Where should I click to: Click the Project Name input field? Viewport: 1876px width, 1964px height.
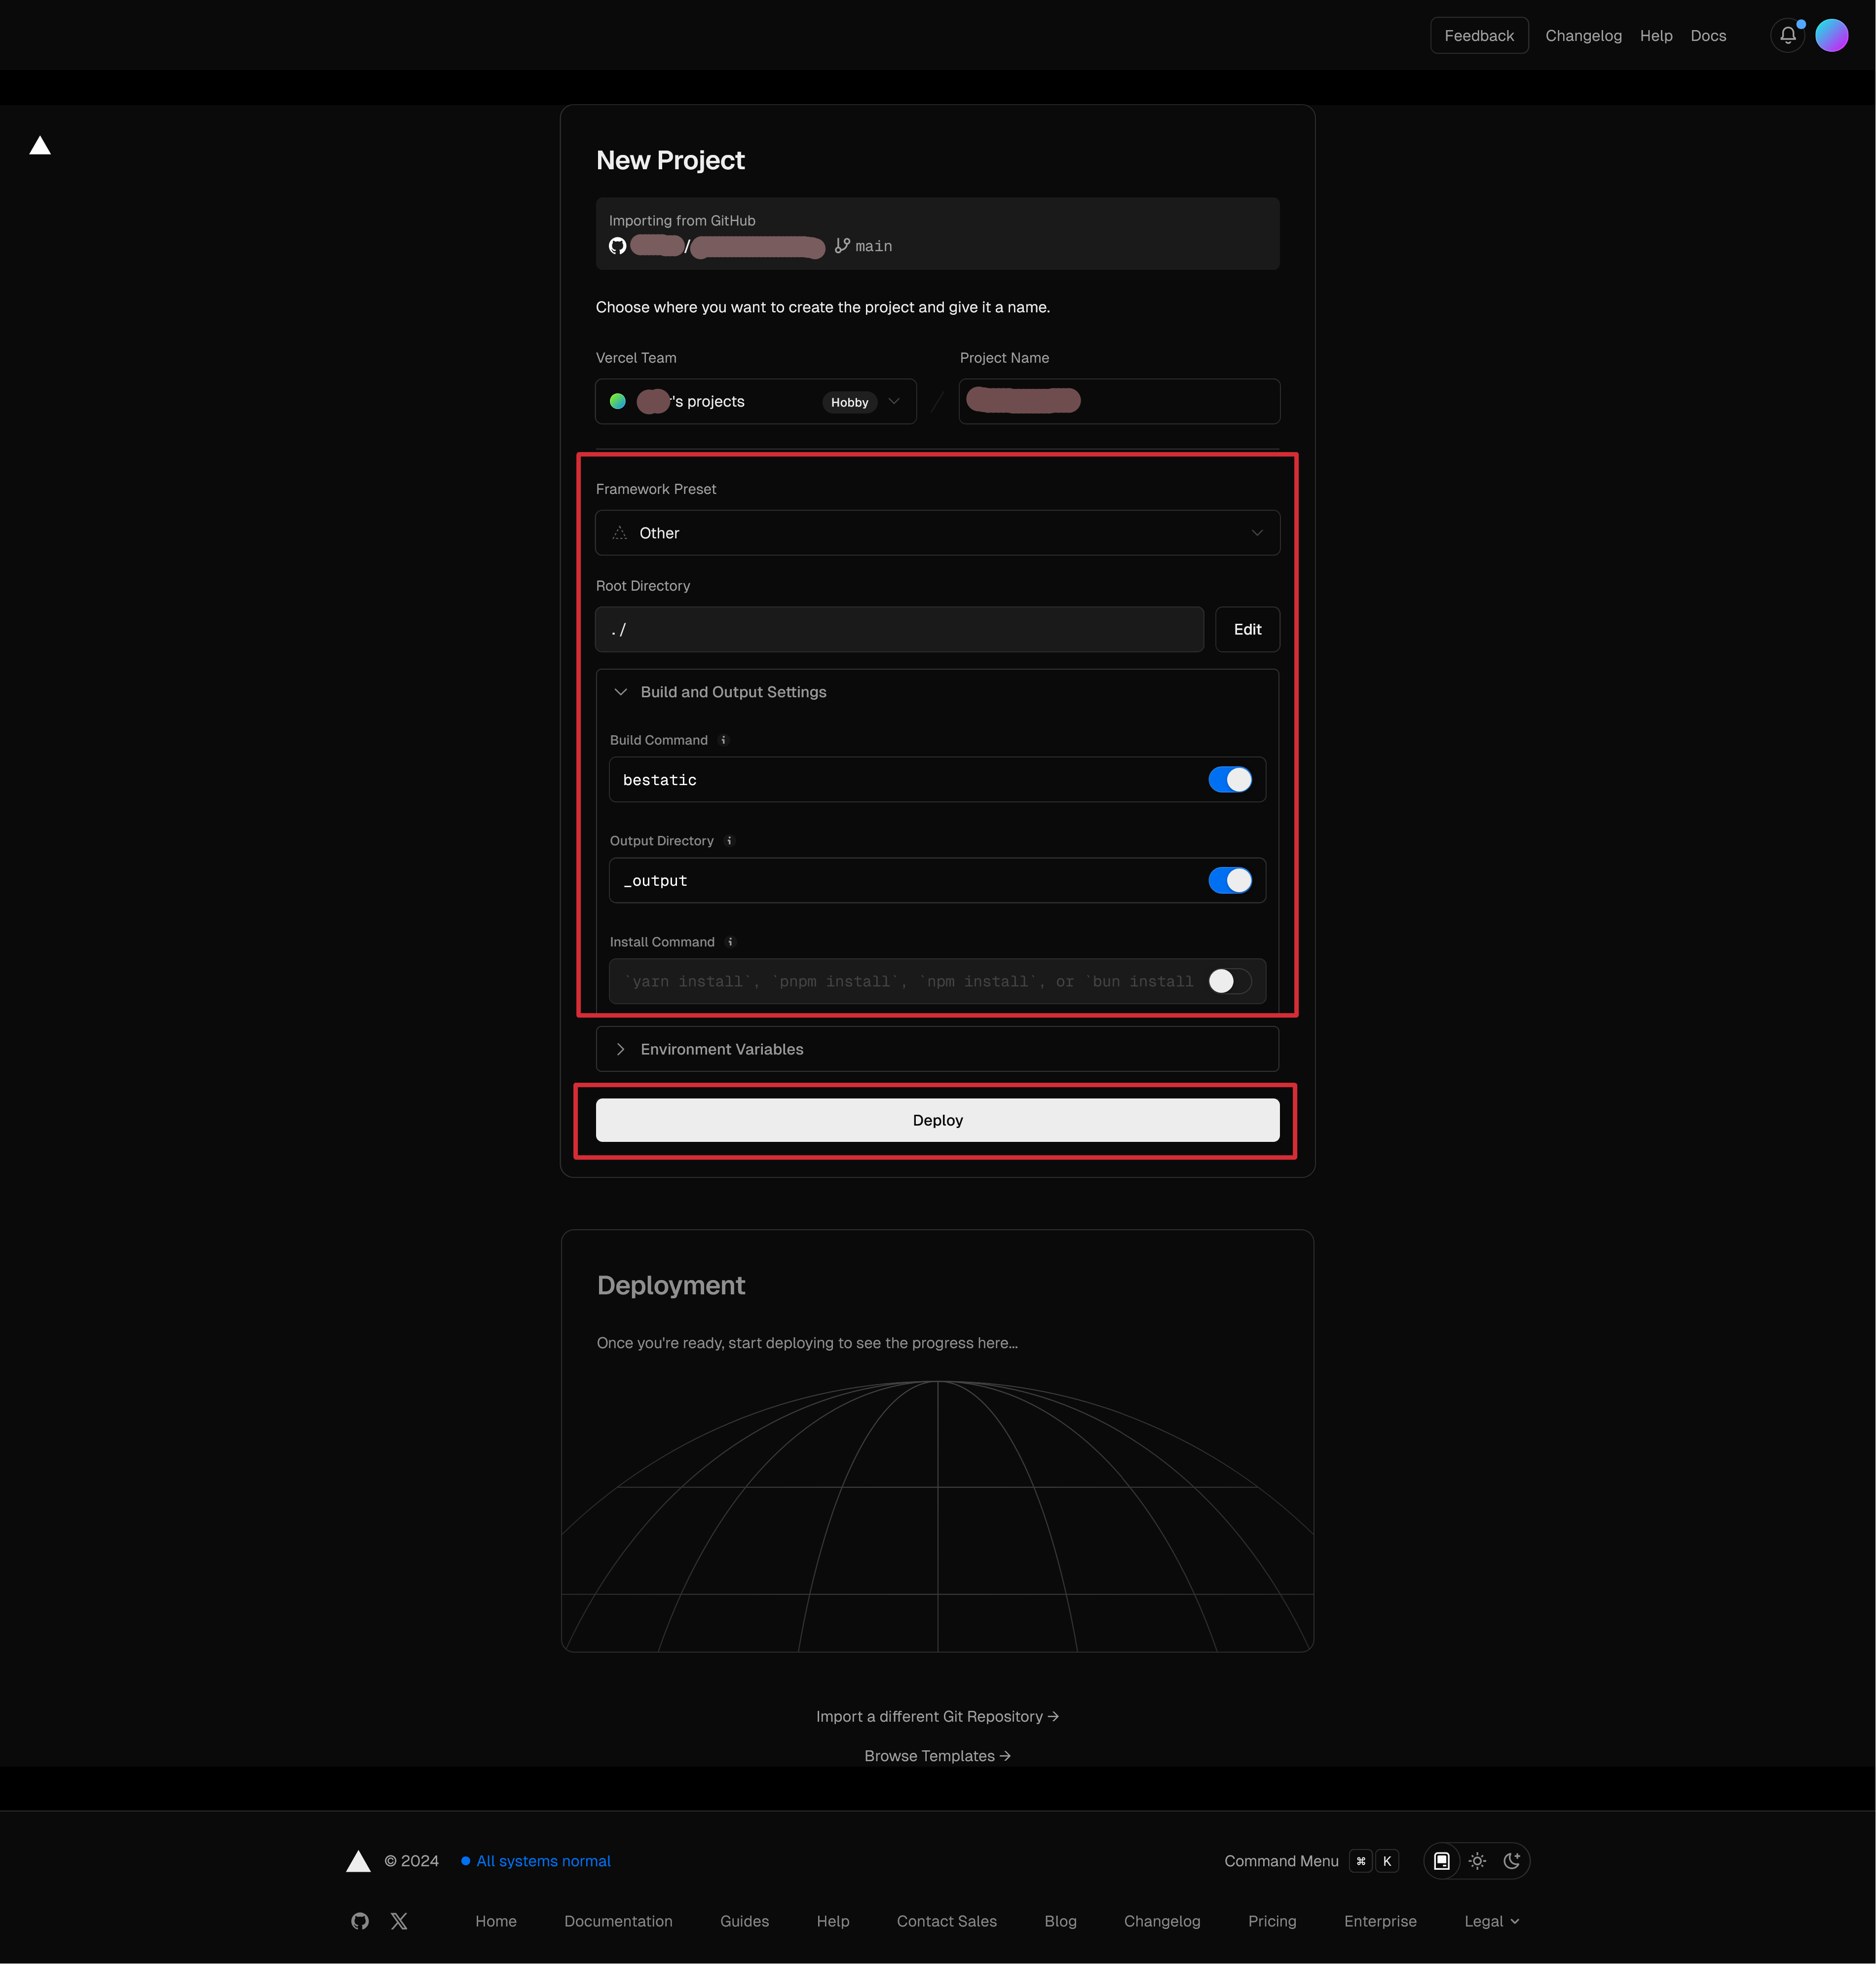1119,402
